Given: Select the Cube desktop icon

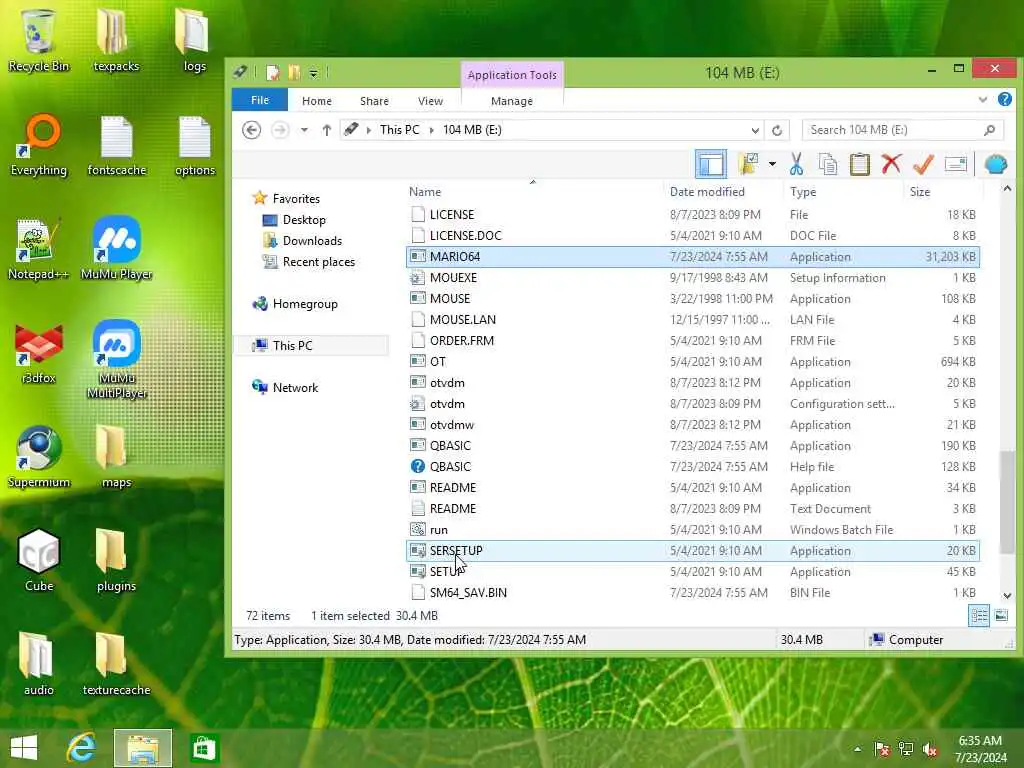Looking at the screenshot, I should click(x=39, y=560).
